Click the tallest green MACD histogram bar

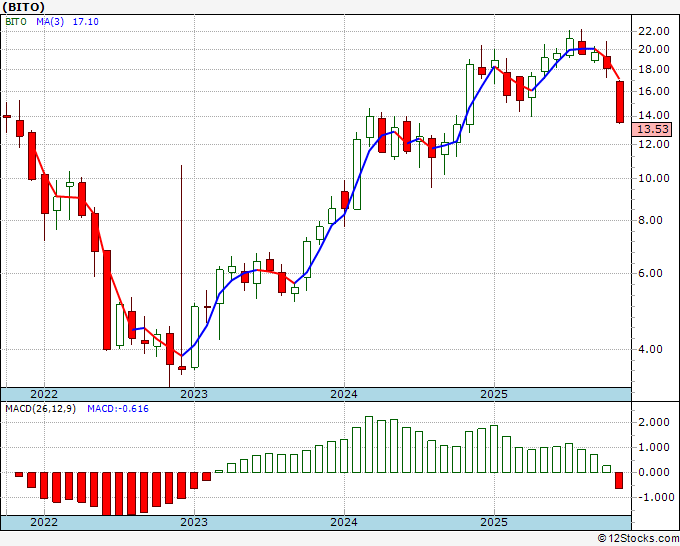(369, 445)
